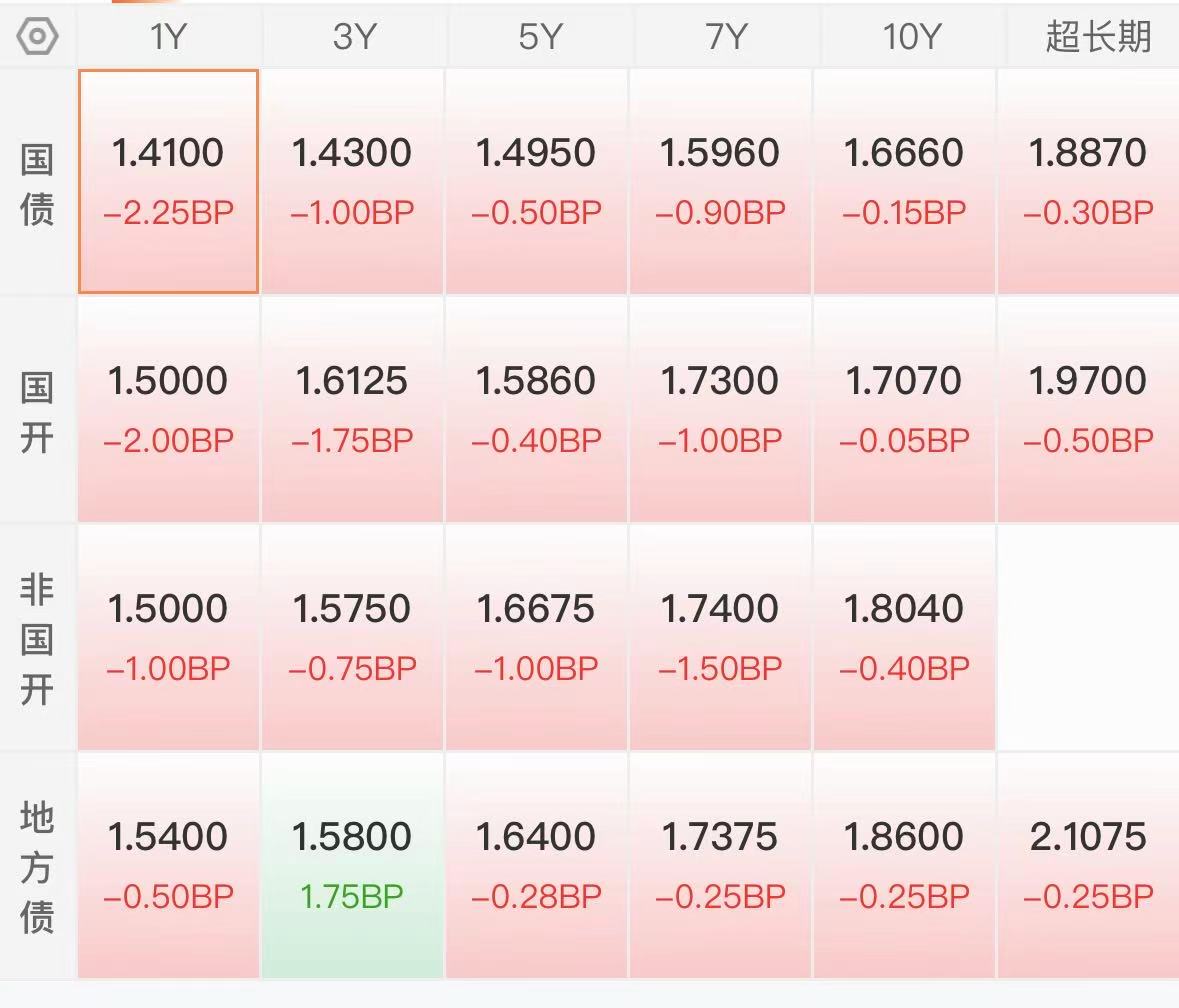Select the 地方债 超长期 cell 2.1075
Screen dimensions: 1179x1008
coord(1089,865)
